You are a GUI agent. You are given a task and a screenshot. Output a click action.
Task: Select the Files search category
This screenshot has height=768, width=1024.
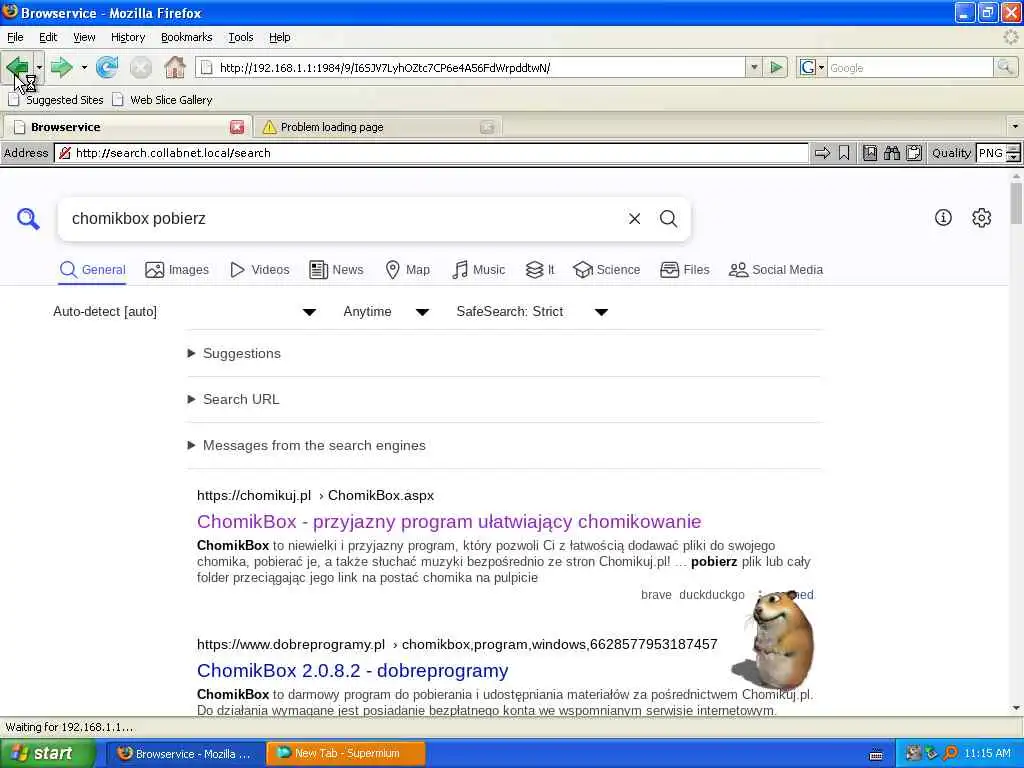(684, 270)
